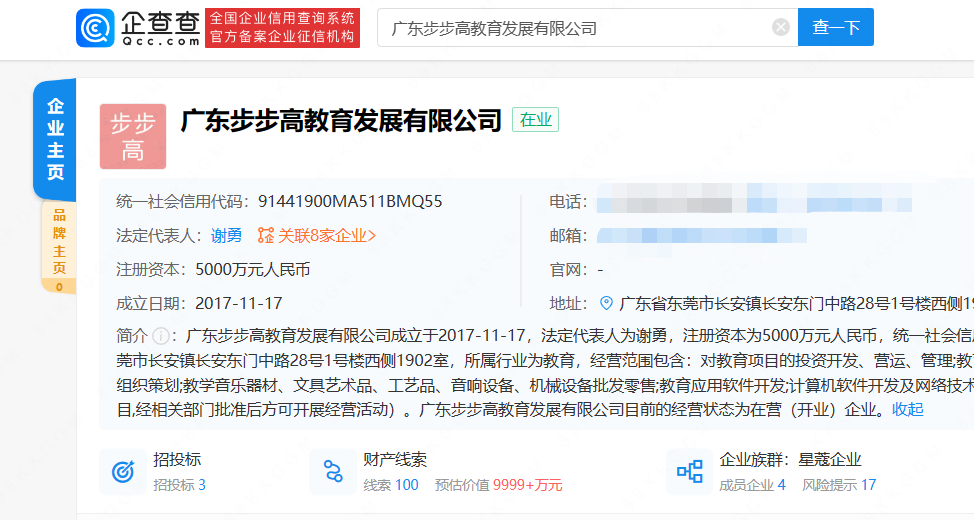Click the 步步高 company logo thumbnail
The width and height of the screenshot is (974, 520).
tap(133, 137)
